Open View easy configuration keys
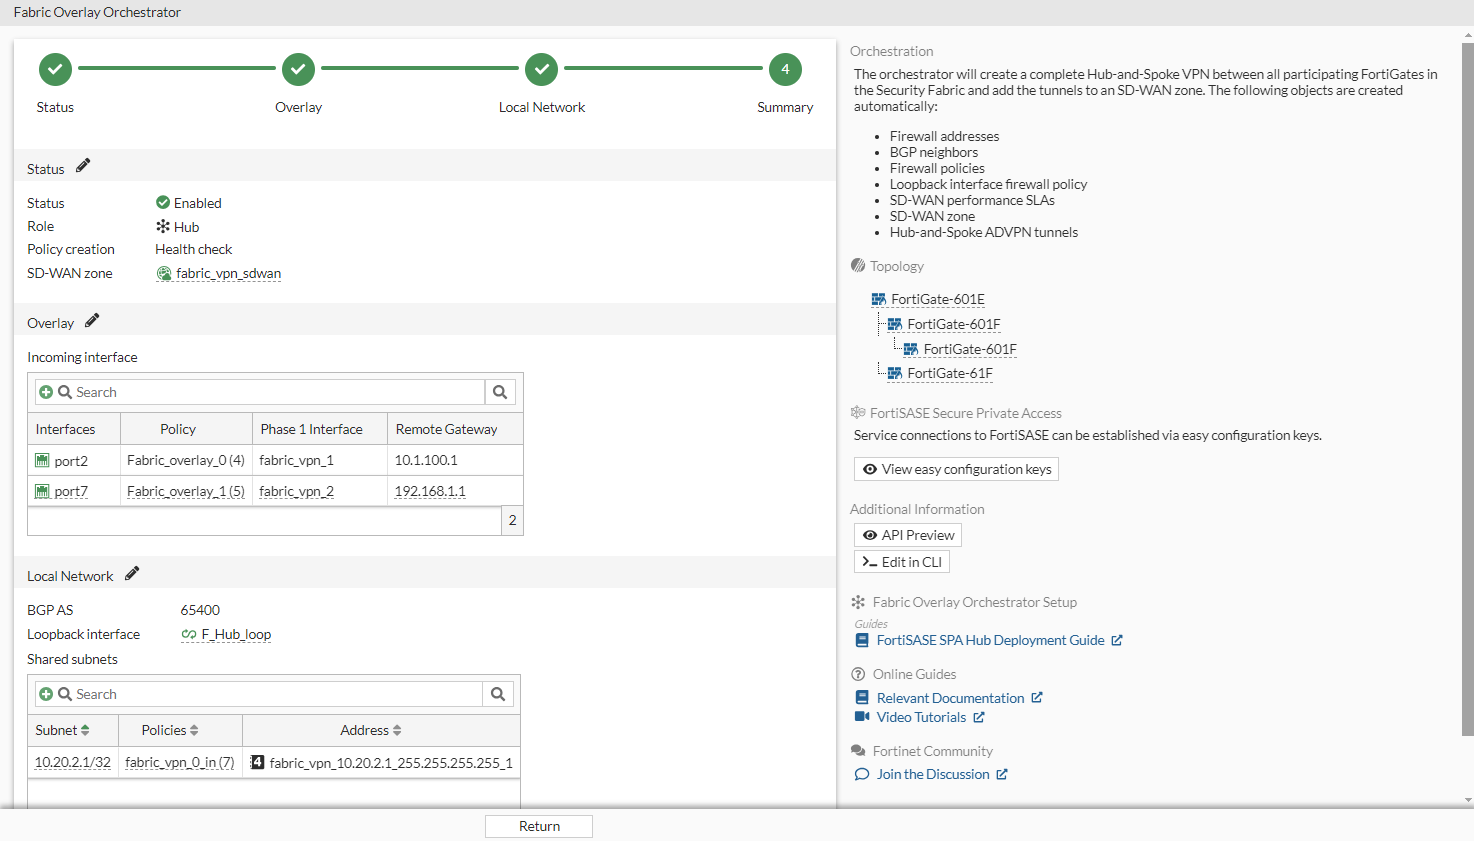 pos(955,468)
